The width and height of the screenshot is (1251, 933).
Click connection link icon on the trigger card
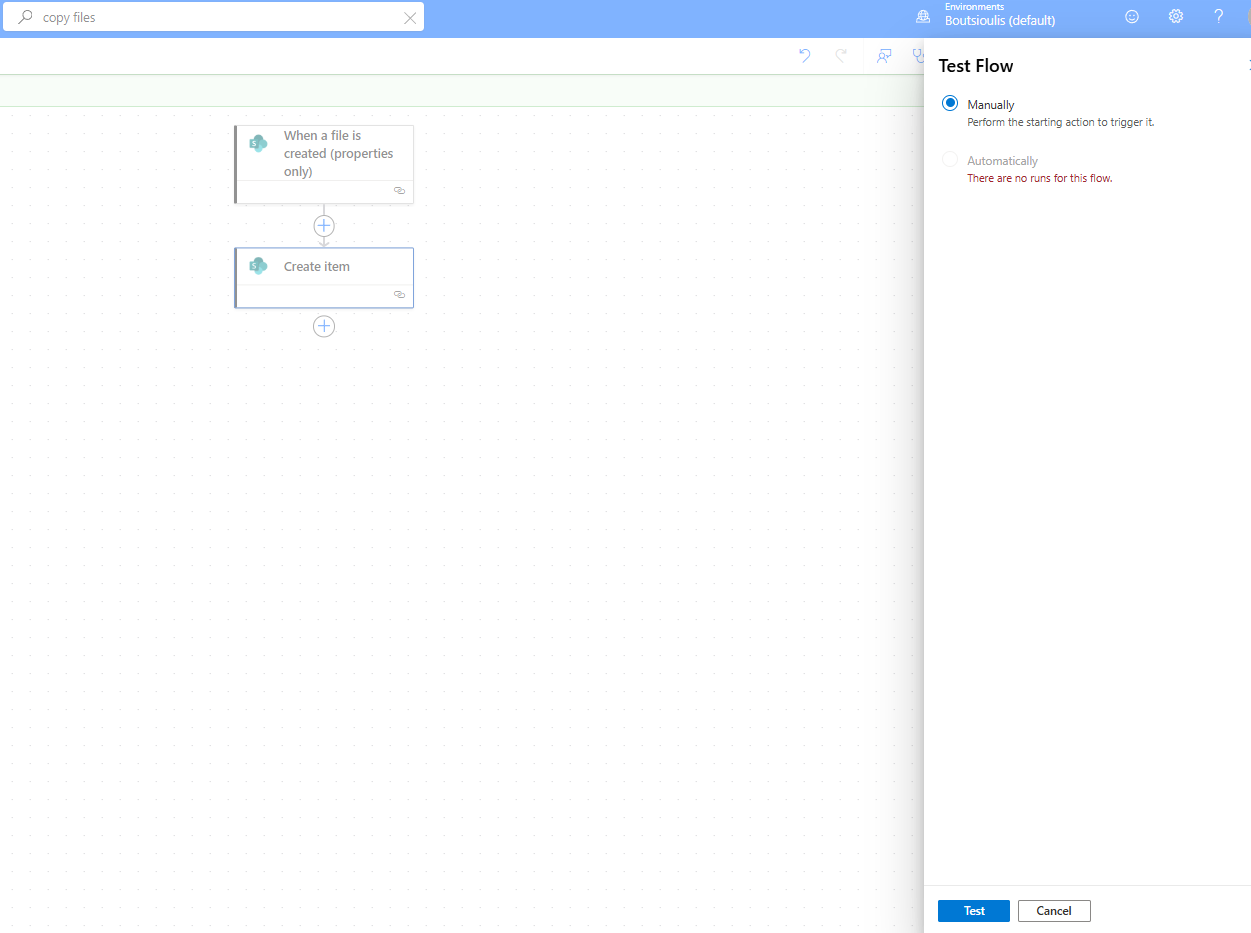(x=399, y=190)
